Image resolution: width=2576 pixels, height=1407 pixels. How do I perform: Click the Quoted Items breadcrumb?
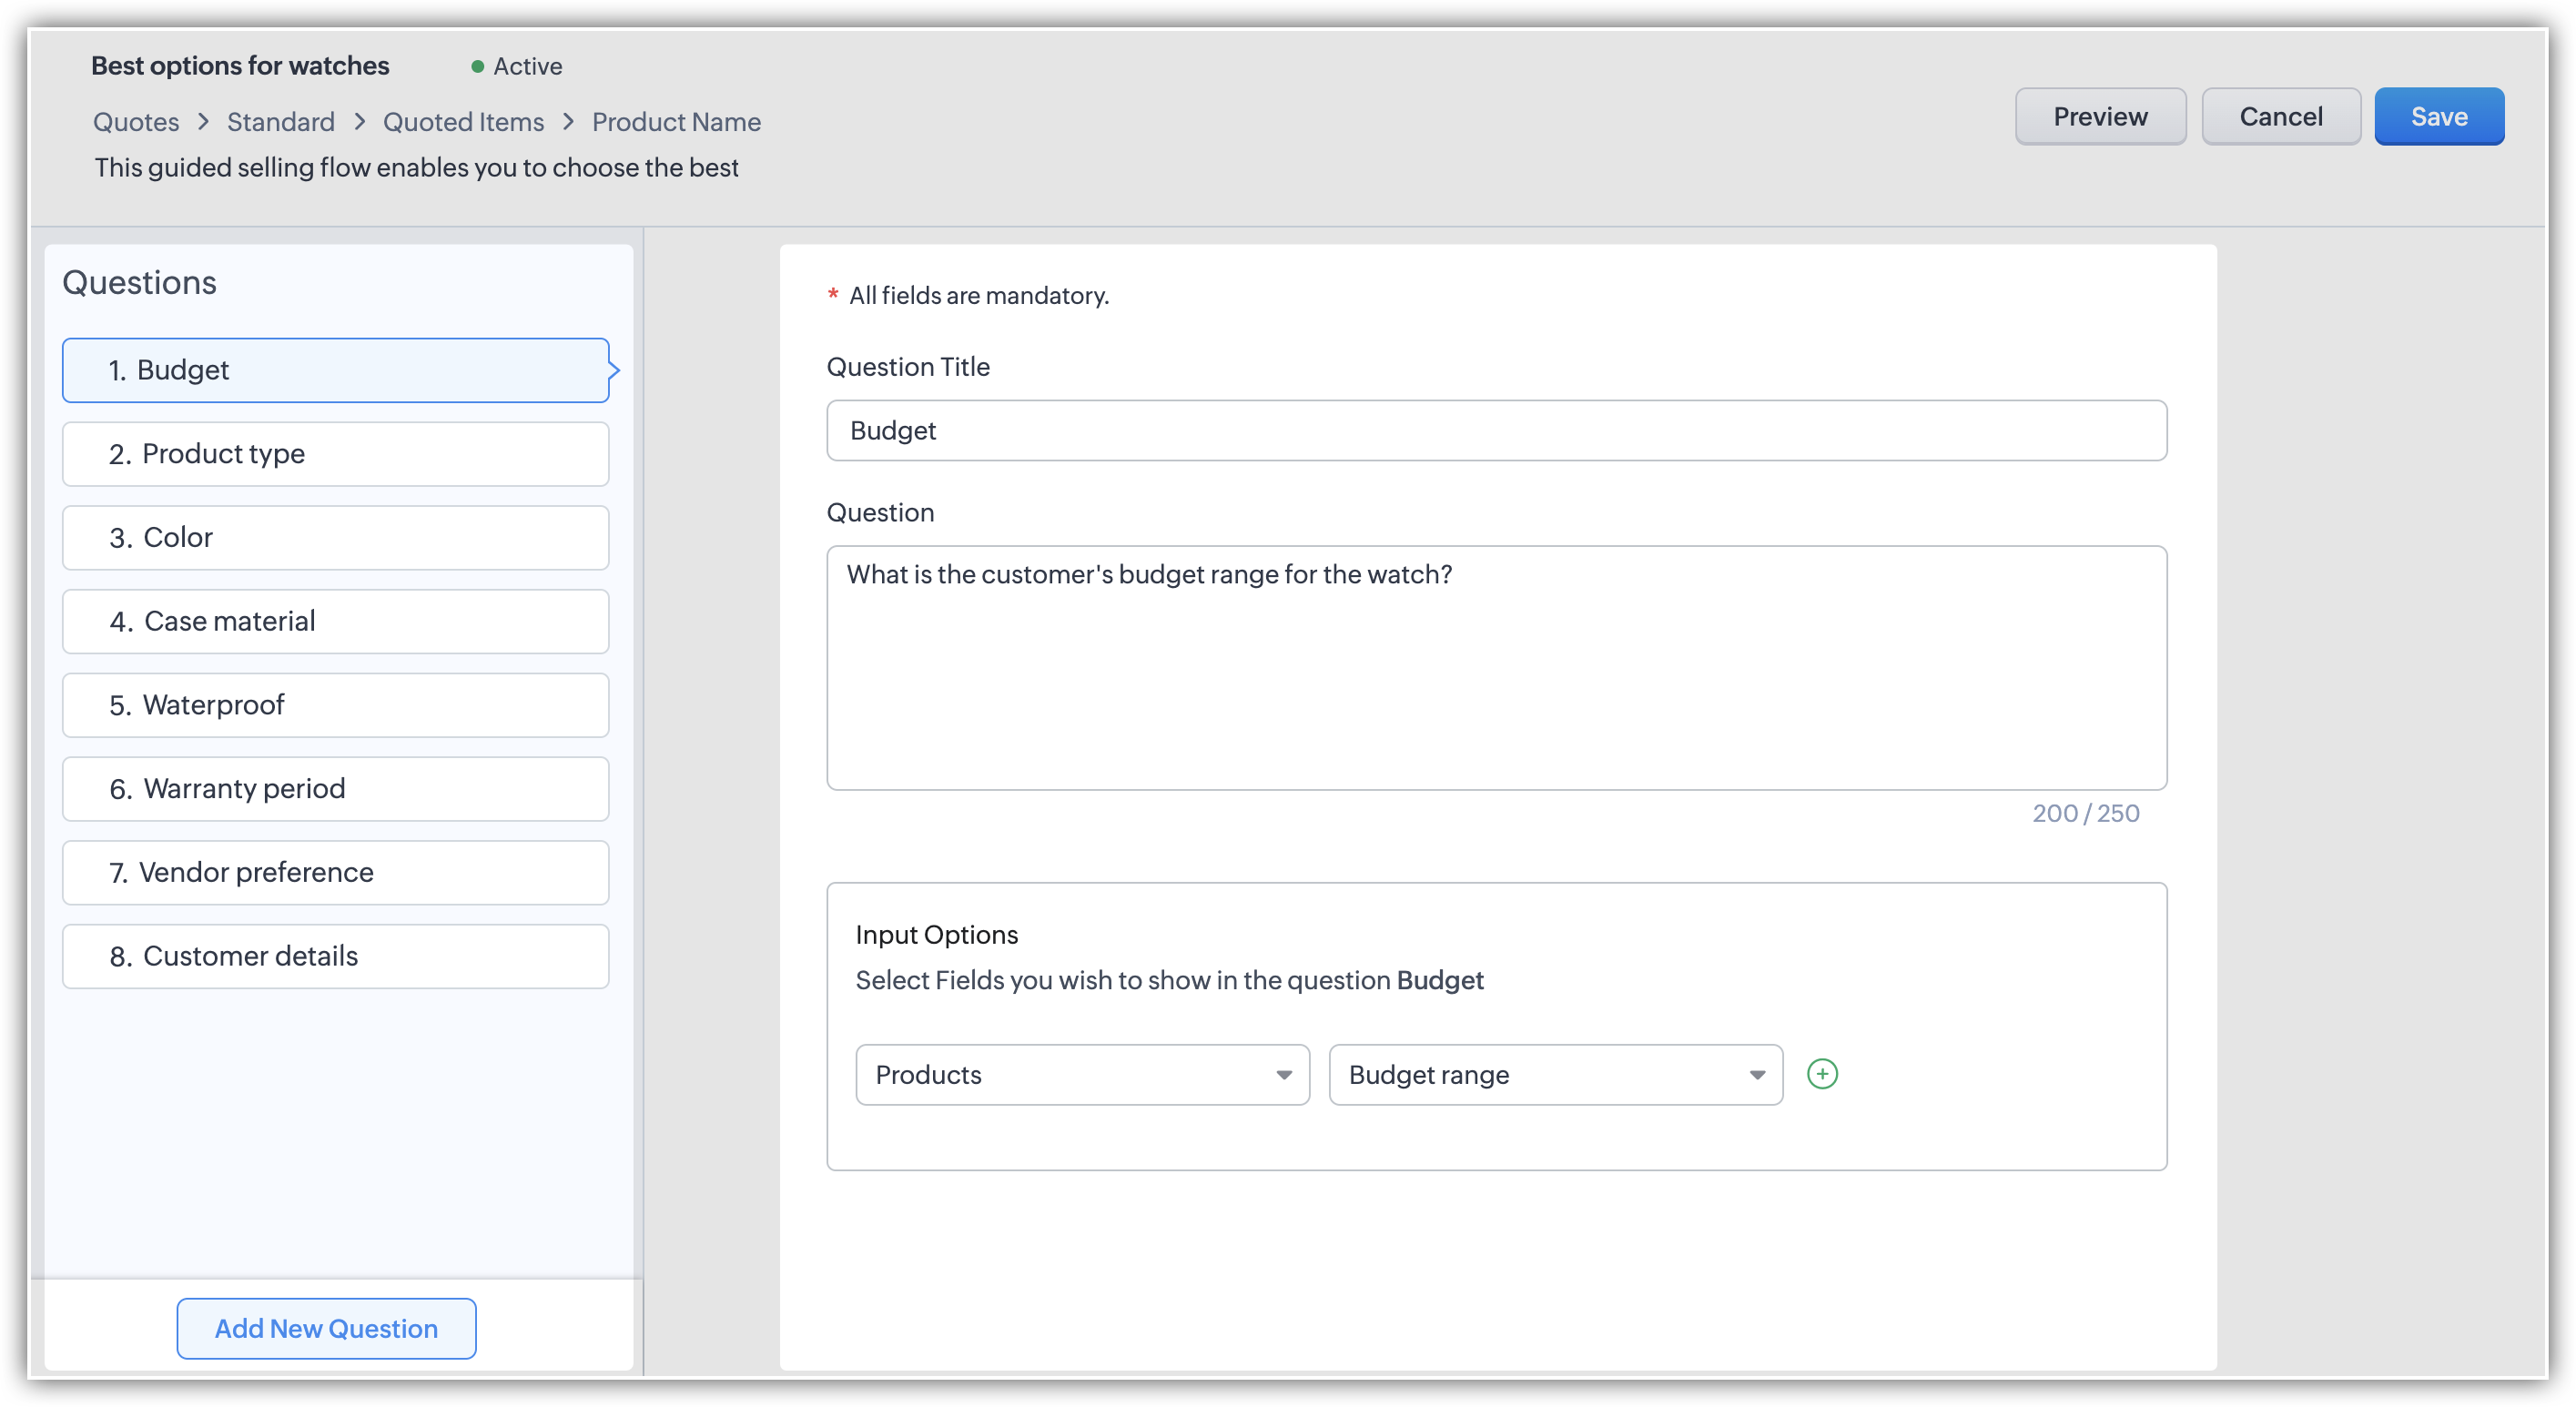coord(463,122)
